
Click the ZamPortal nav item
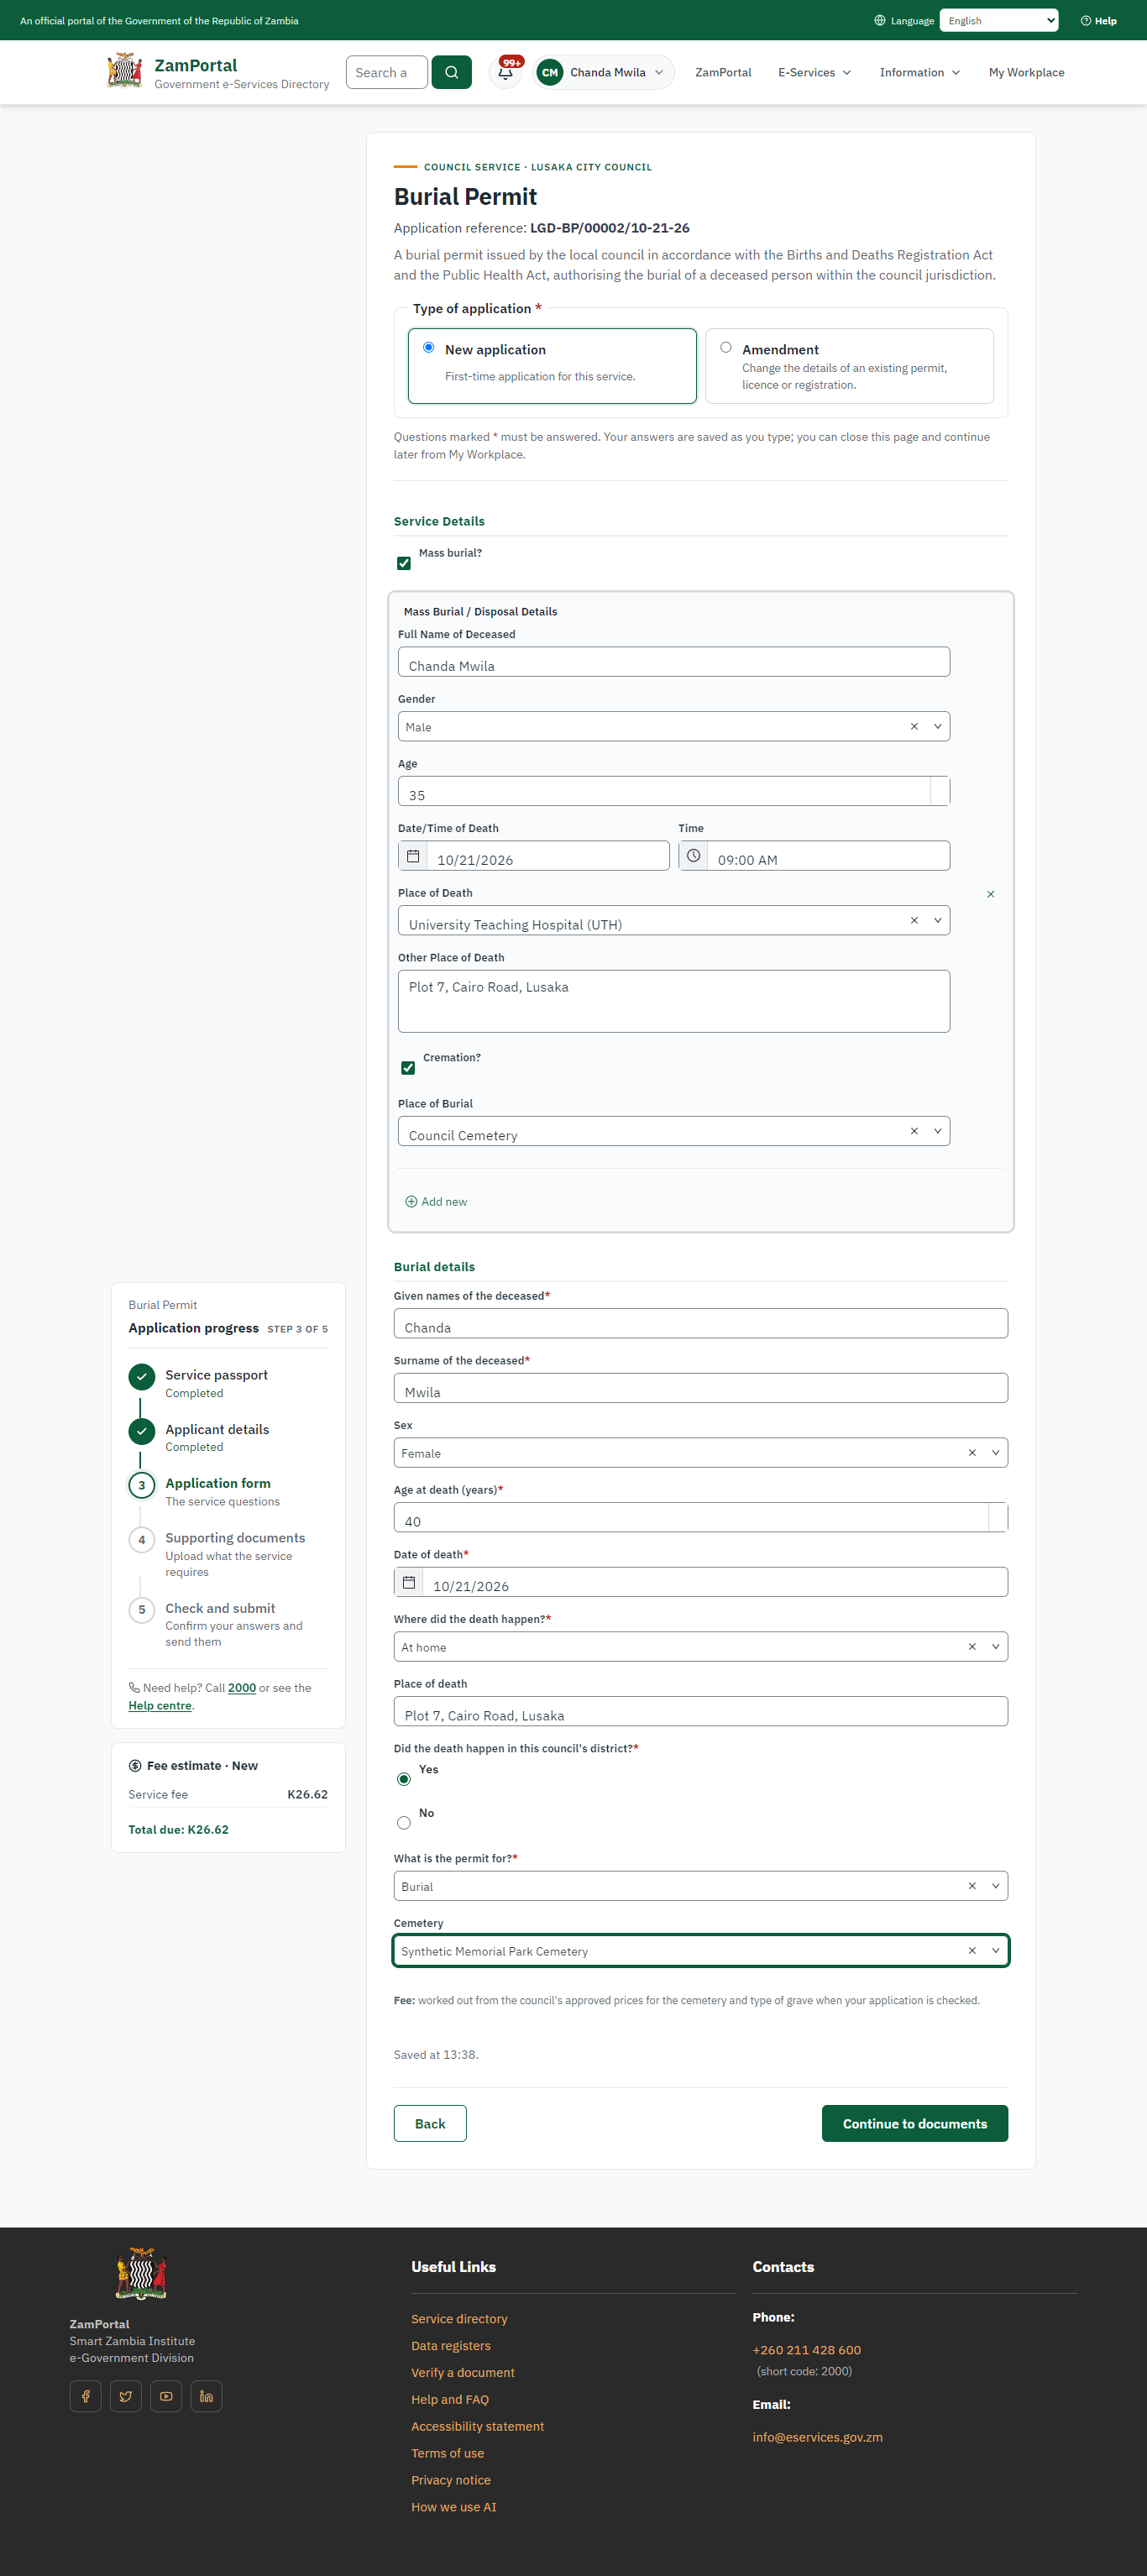[723, 72]
